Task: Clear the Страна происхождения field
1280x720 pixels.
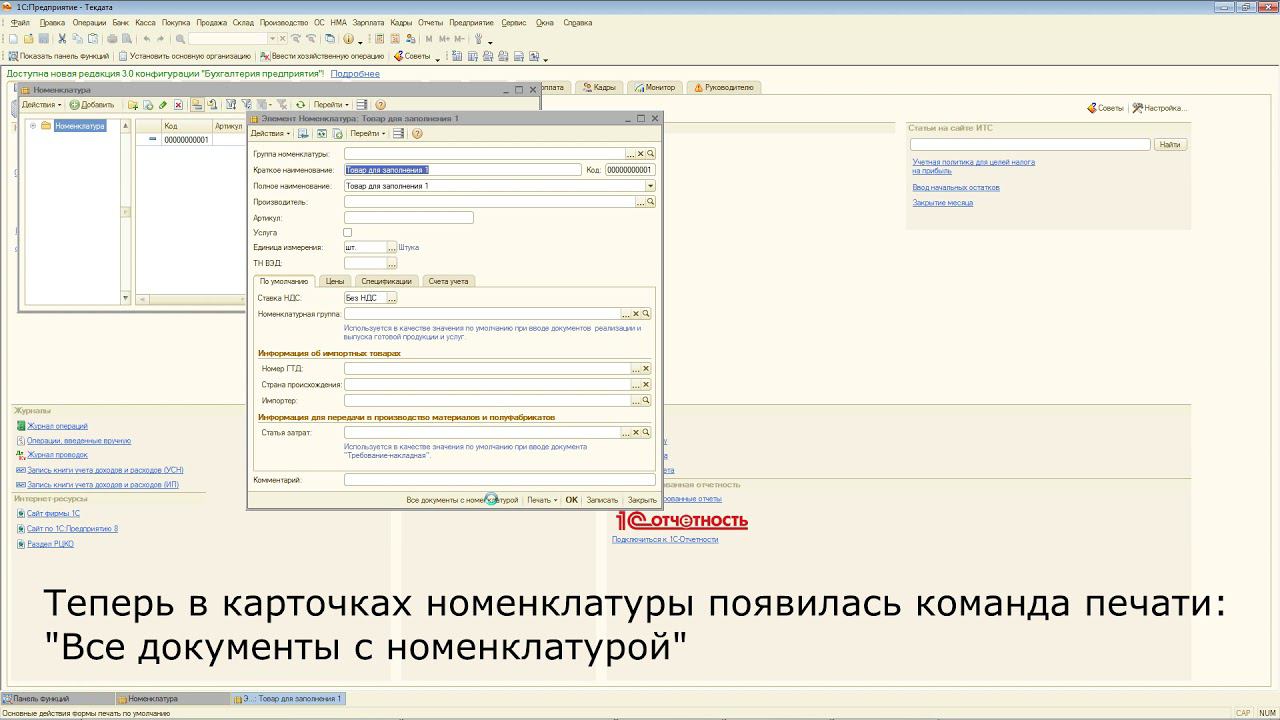Action: point(646,385)
